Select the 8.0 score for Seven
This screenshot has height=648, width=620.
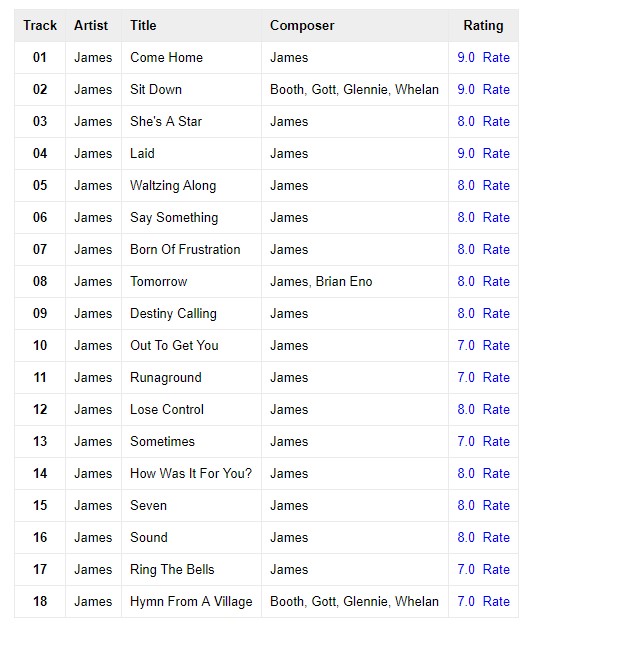pyautogui.click(x=466, y=505)
